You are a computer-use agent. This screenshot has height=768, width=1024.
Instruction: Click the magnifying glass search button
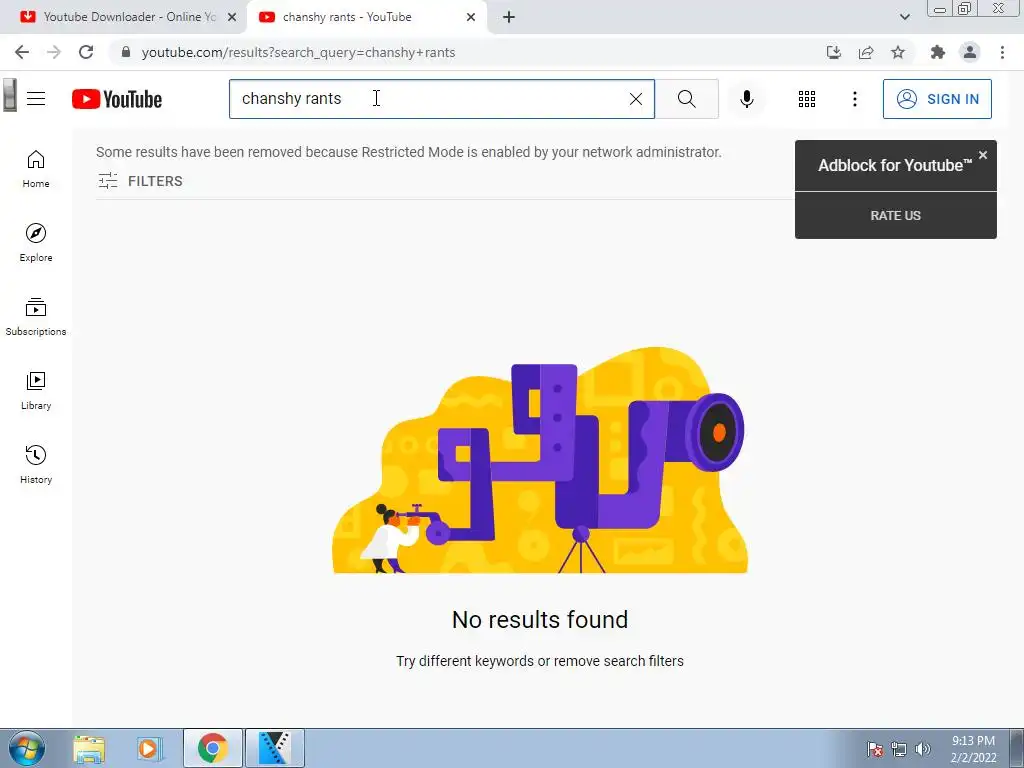(x=686, y=99)
